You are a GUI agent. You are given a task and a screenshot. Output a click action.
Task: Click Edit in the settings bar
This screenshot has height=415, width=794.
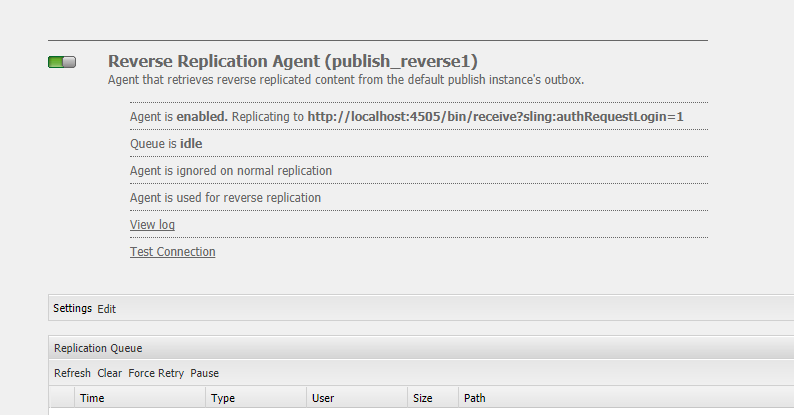click(x=106, y=309)
